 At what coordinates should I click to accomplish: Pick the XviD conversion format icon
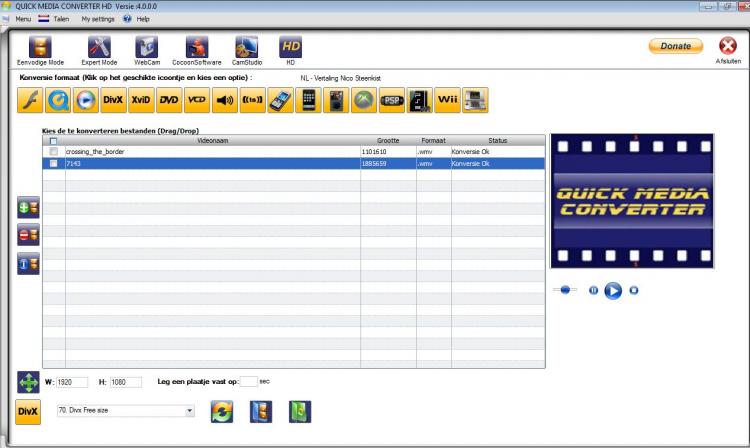141,100
